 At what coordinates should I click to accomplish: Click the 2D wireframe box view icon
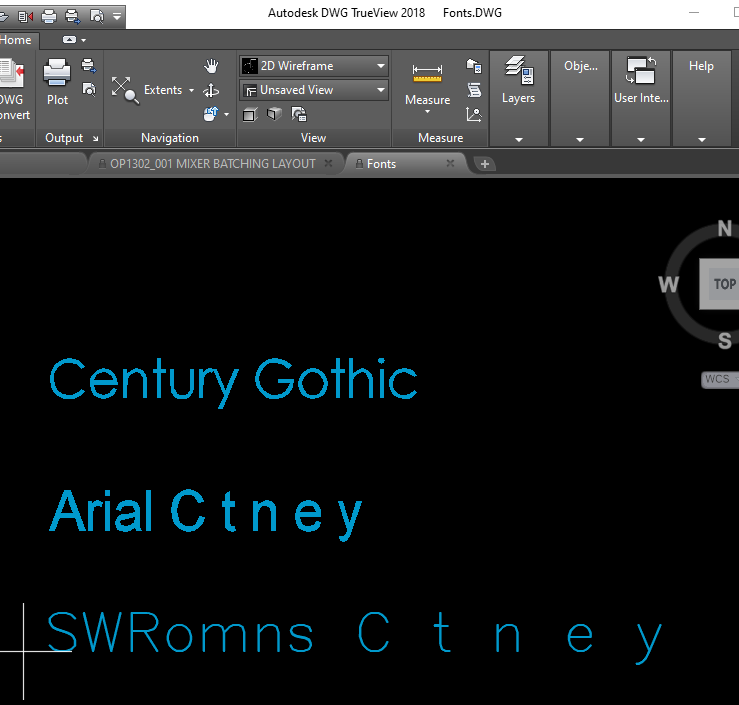point(250,115)
